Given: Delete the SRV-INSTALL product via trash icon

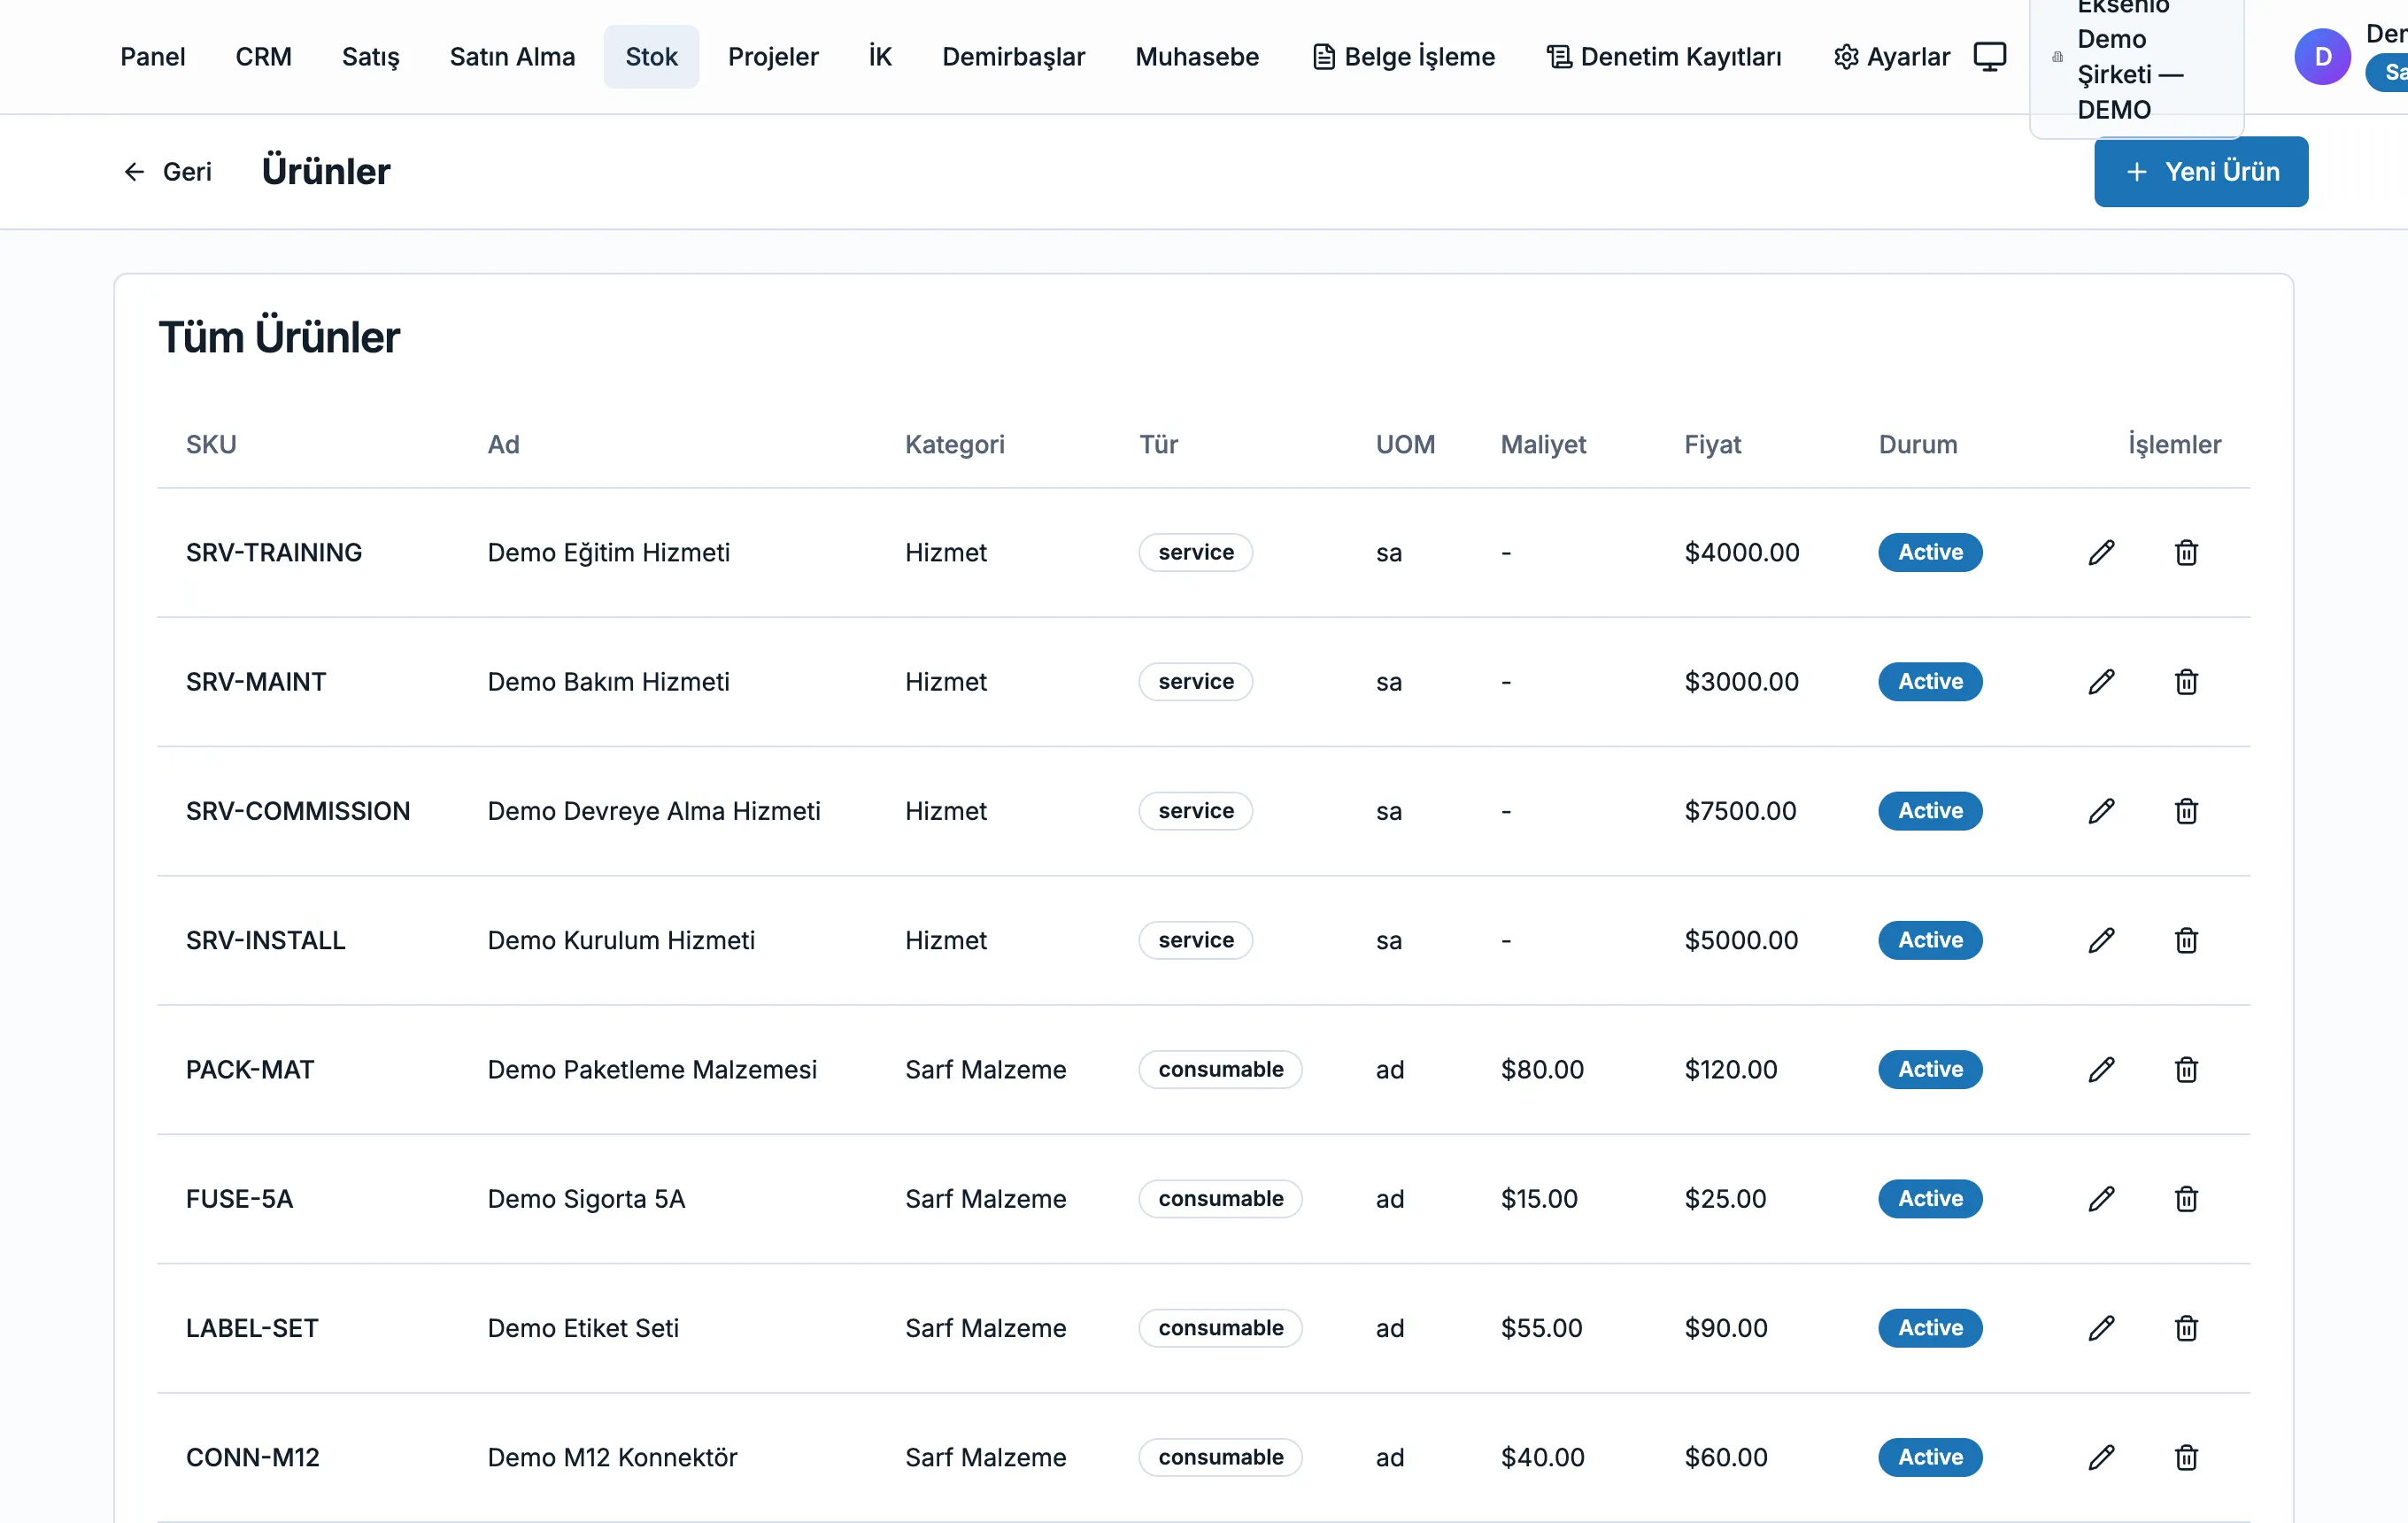Looking at the screenshot, I should pos(2186,940).
